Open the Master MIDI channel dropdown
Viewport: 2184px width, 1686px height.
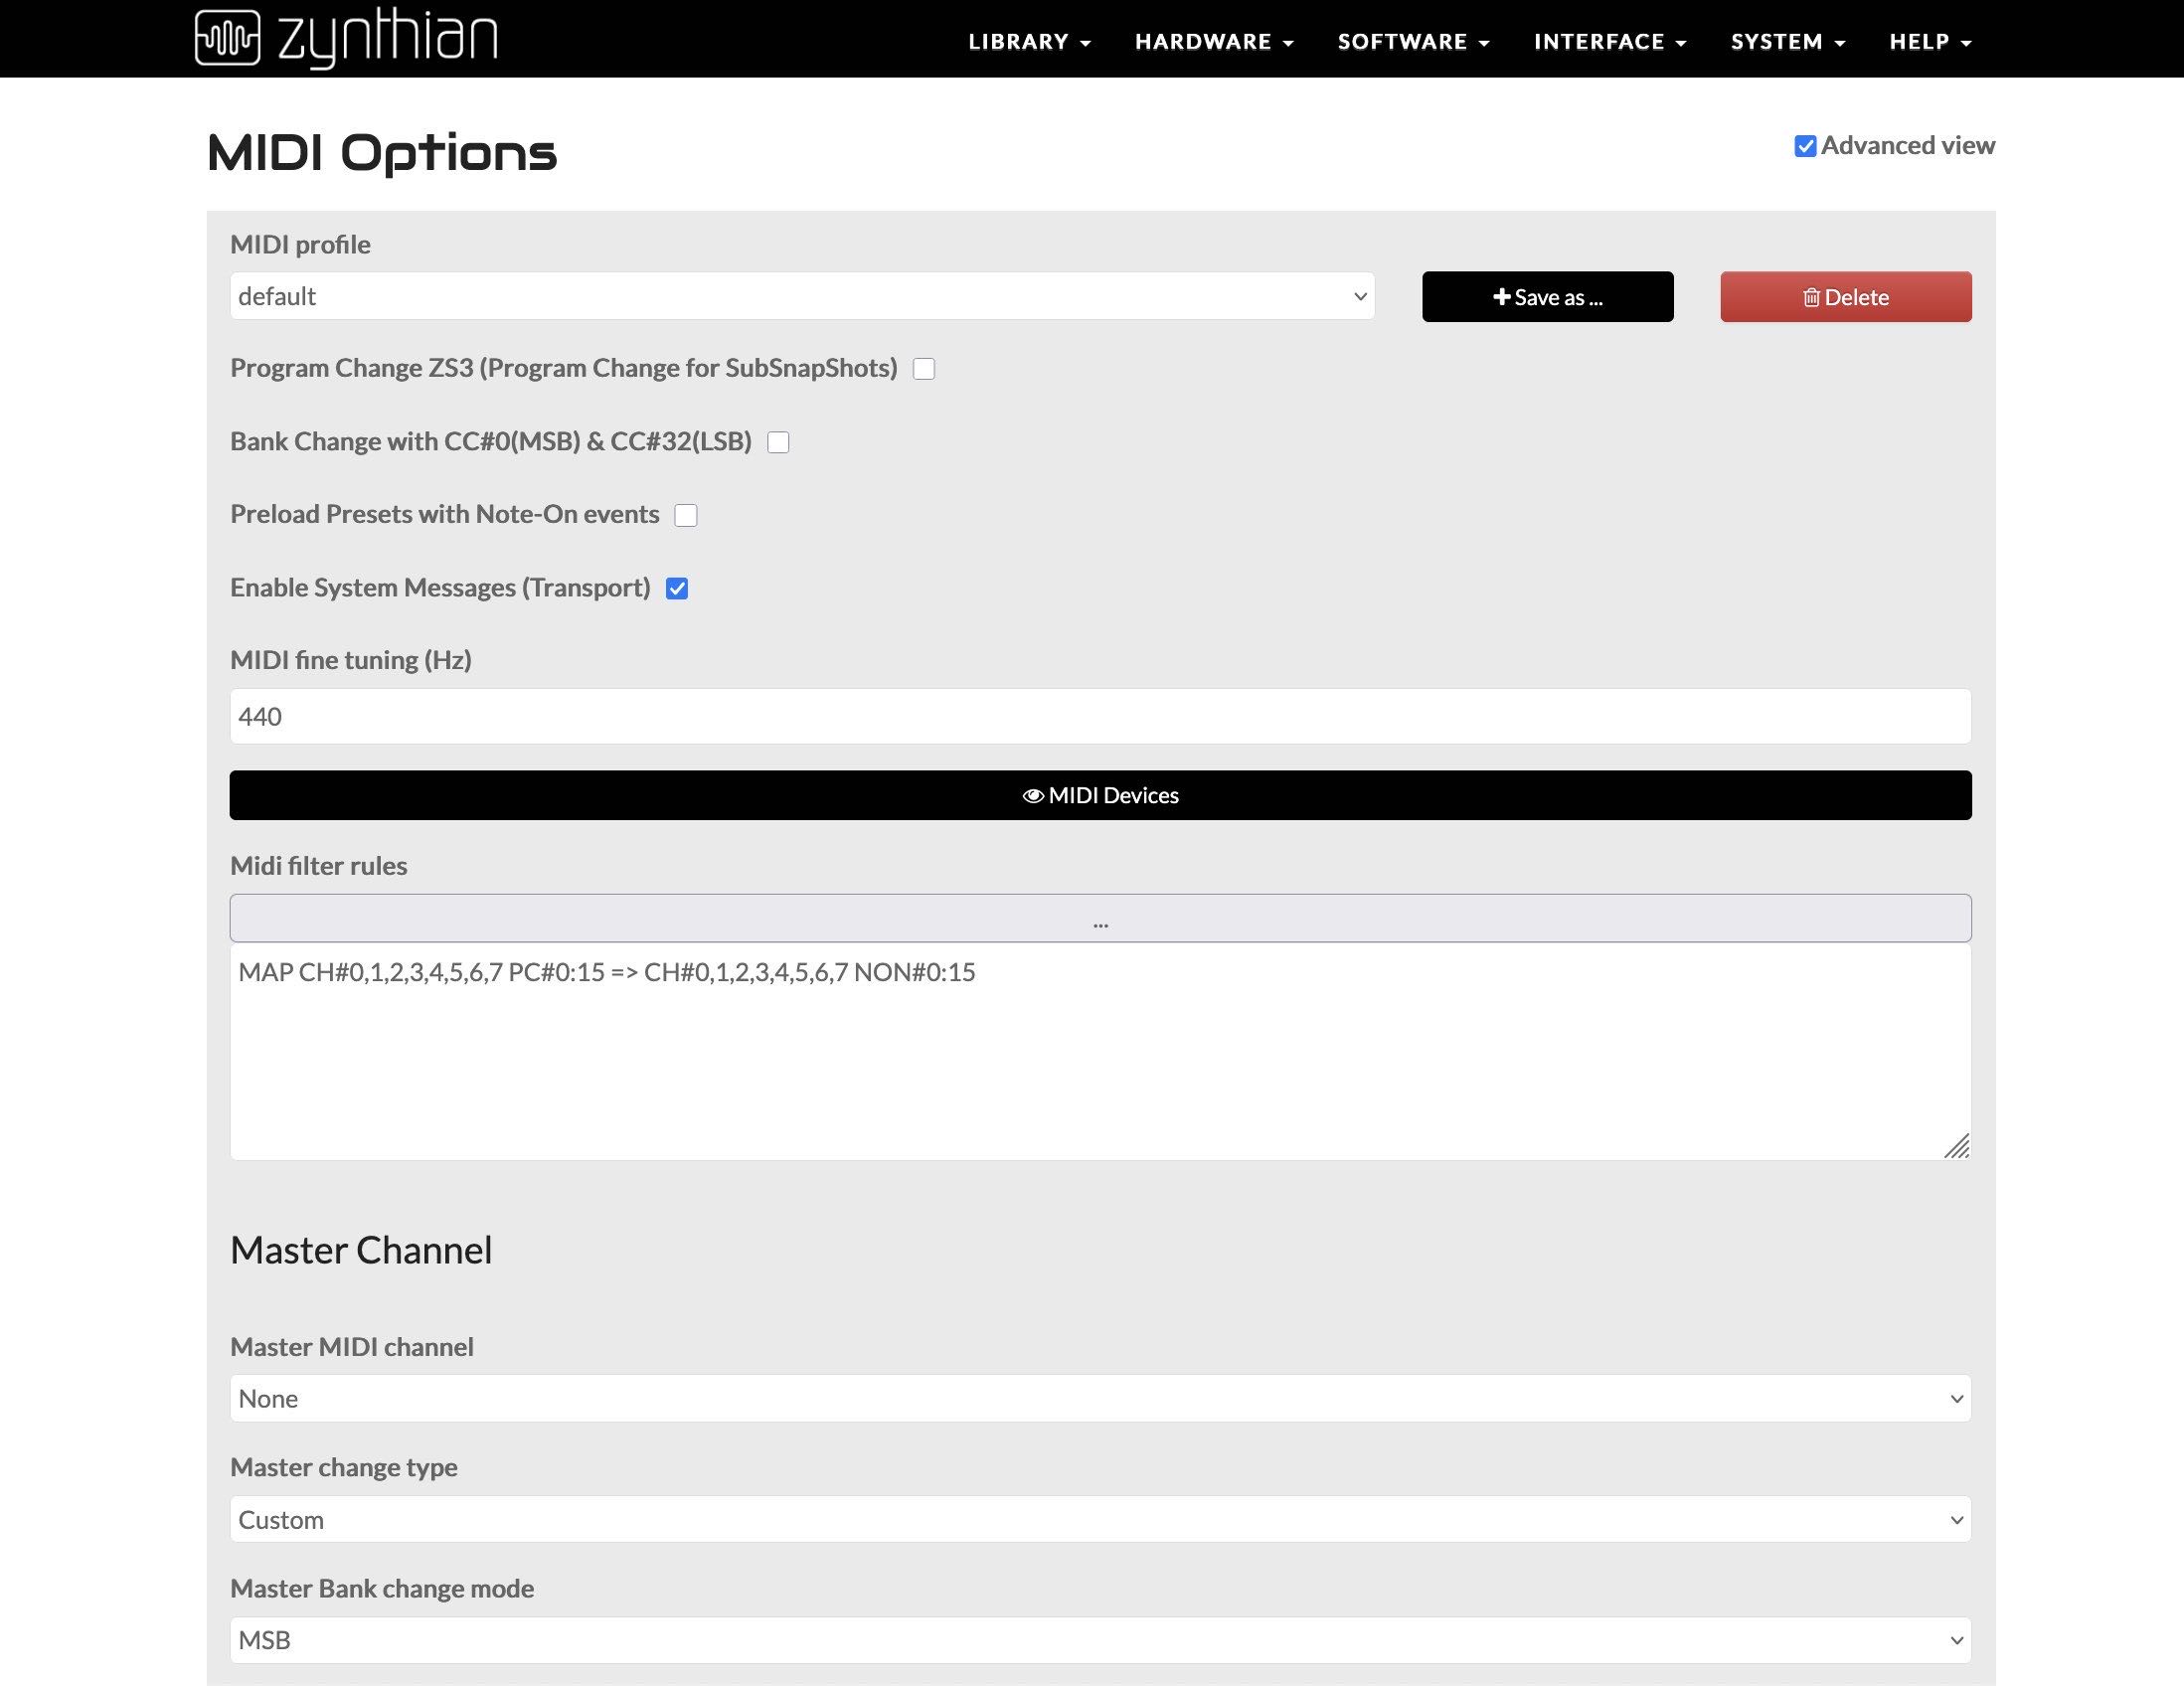pos(1100,1398)
